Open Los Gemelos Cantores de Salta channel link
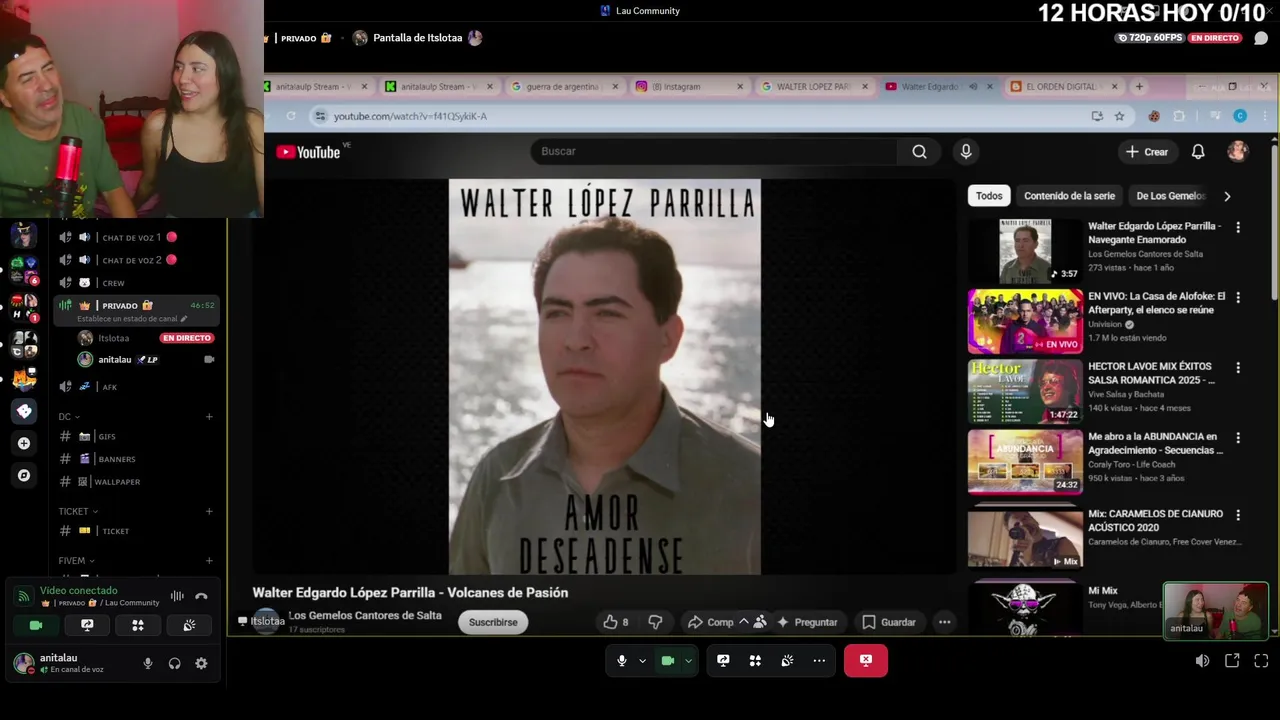This screenshot has width=1280, height=720. (365, 615)
